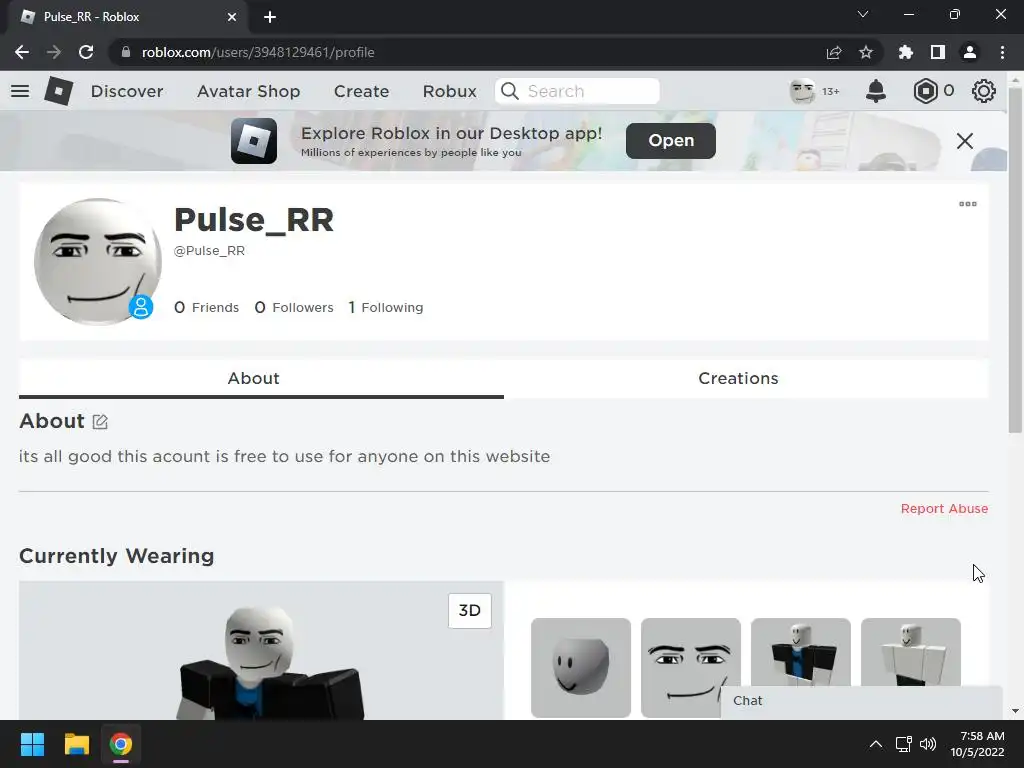The image size is (1024, 768).
Task: Open the man face item thumbnail
Action: click(x=690, y=668)
